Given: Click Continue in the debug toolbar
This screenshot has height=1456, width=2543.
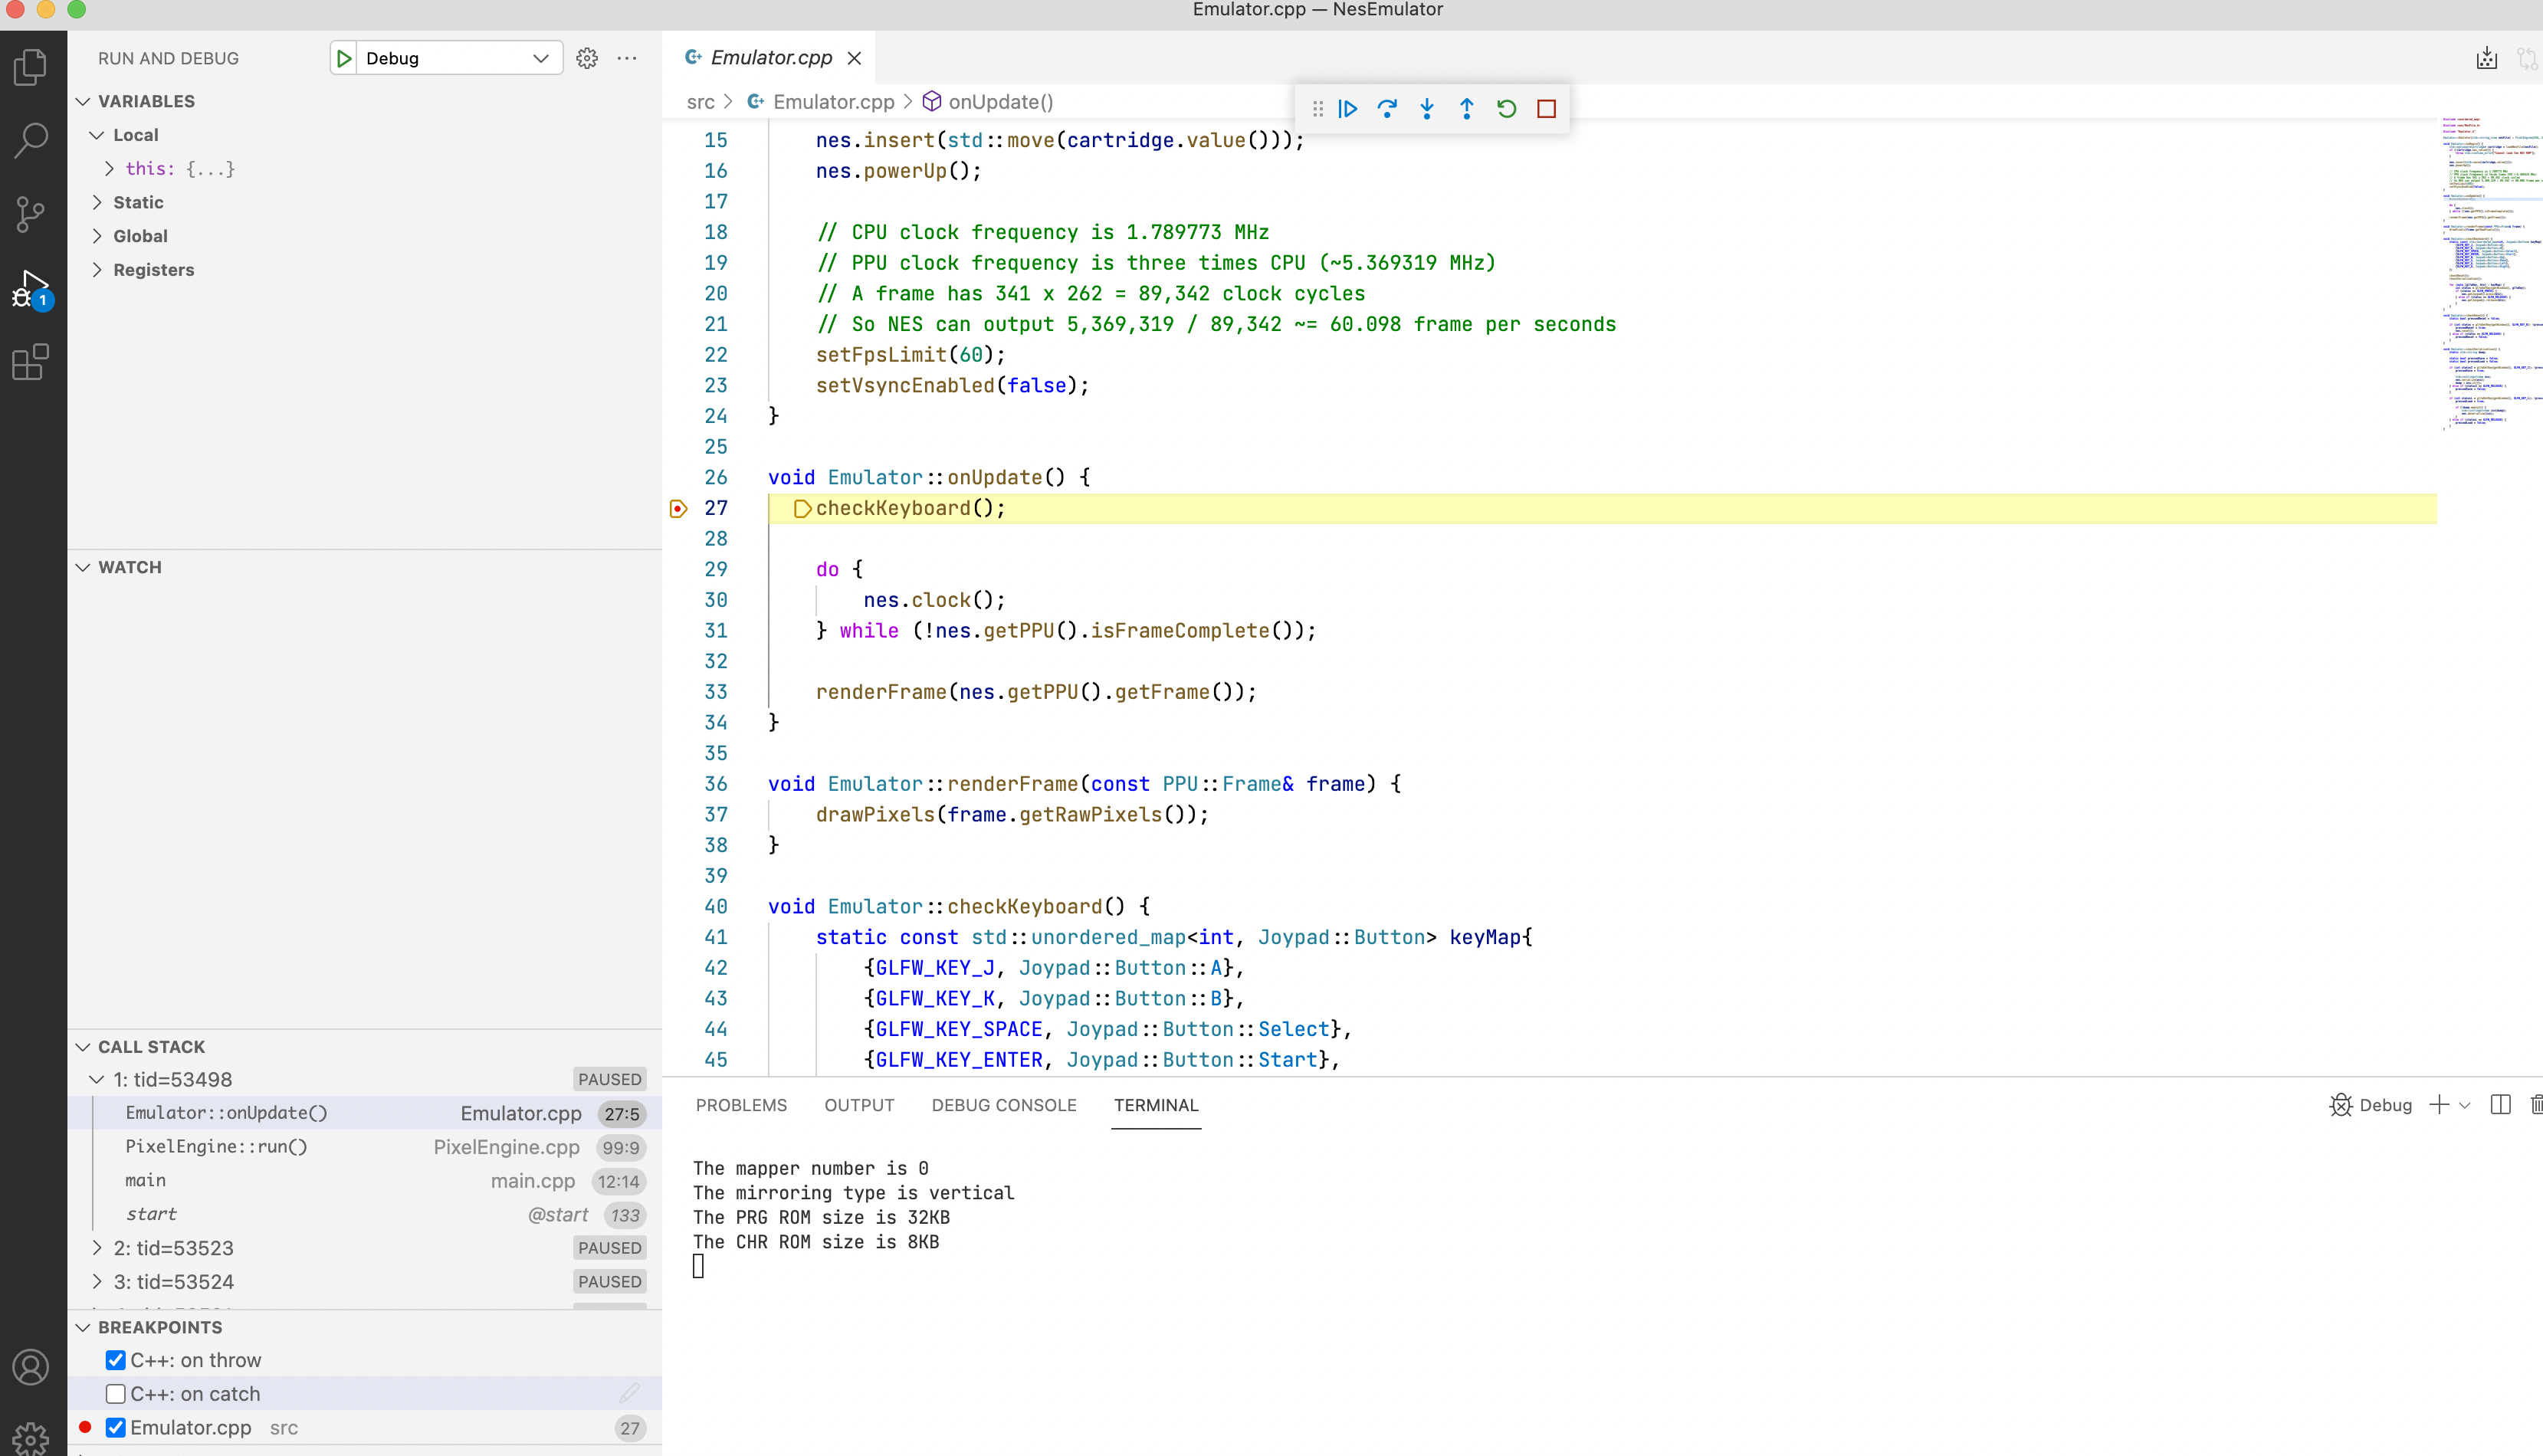Looking at the screenshot, I should (1348, 108).
